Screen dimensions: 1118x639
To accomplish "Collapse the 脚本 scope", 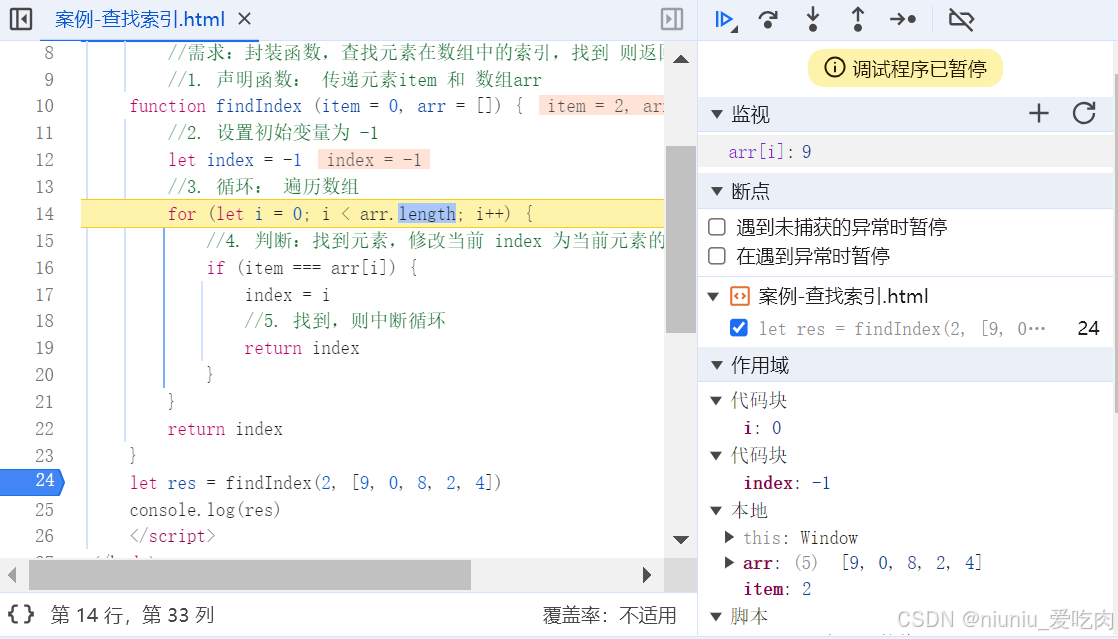I will coord(716,616).
